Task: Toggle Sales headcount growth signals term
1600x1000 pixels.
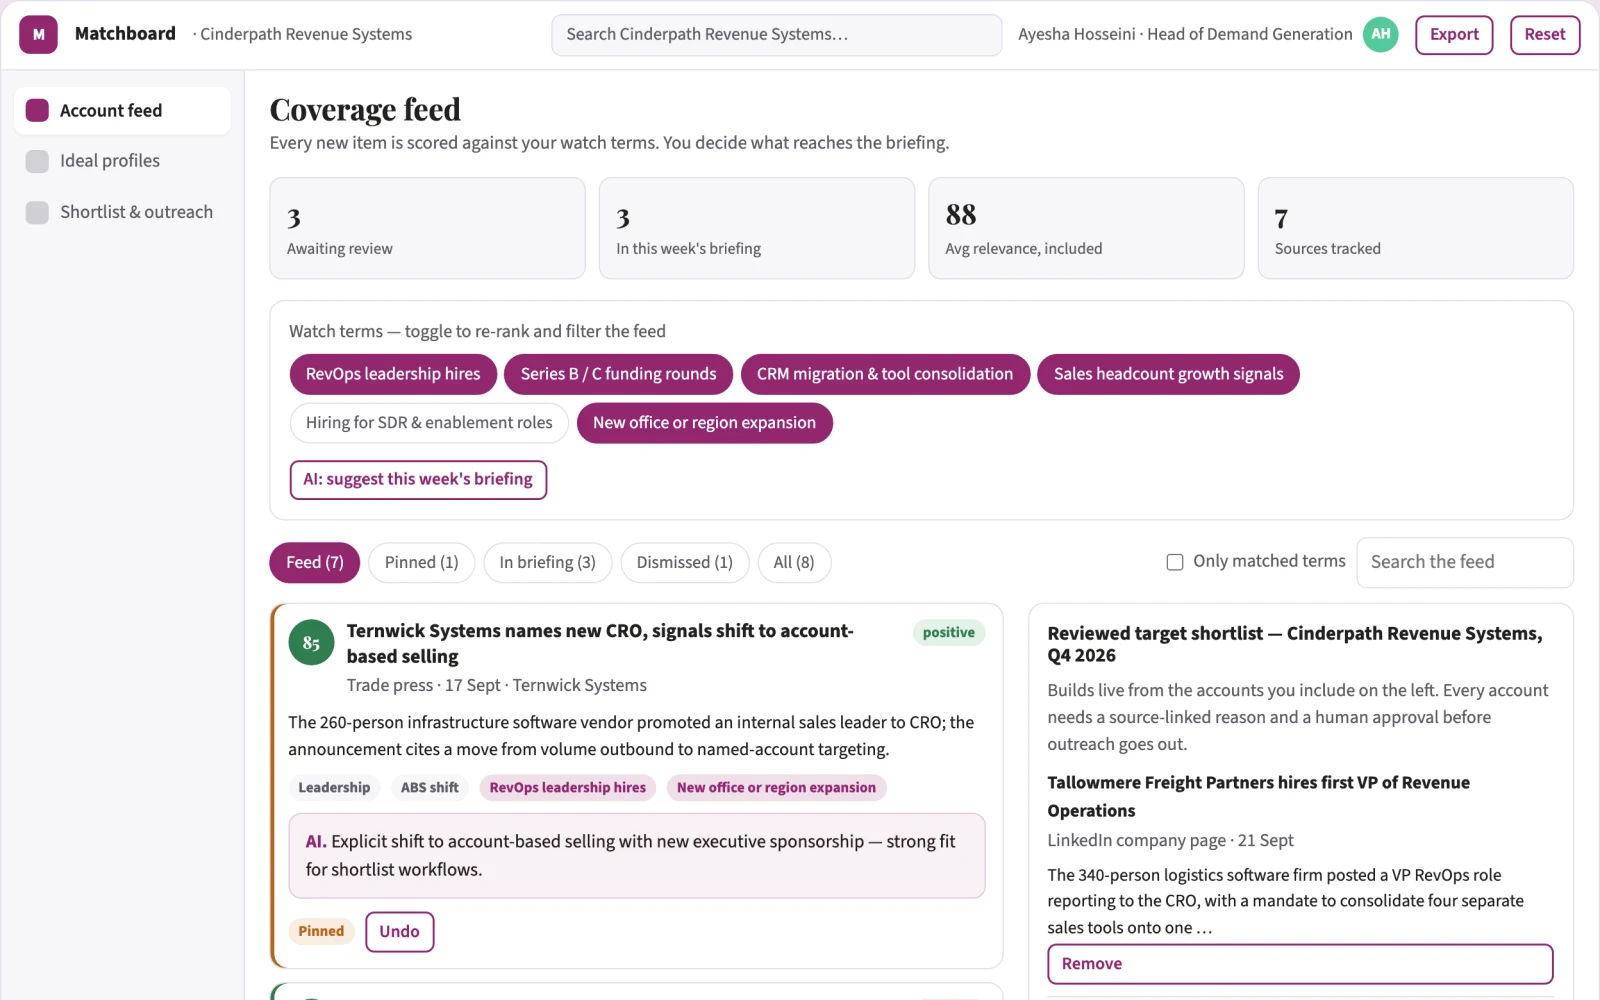Action: click(x=1168, y=374)
